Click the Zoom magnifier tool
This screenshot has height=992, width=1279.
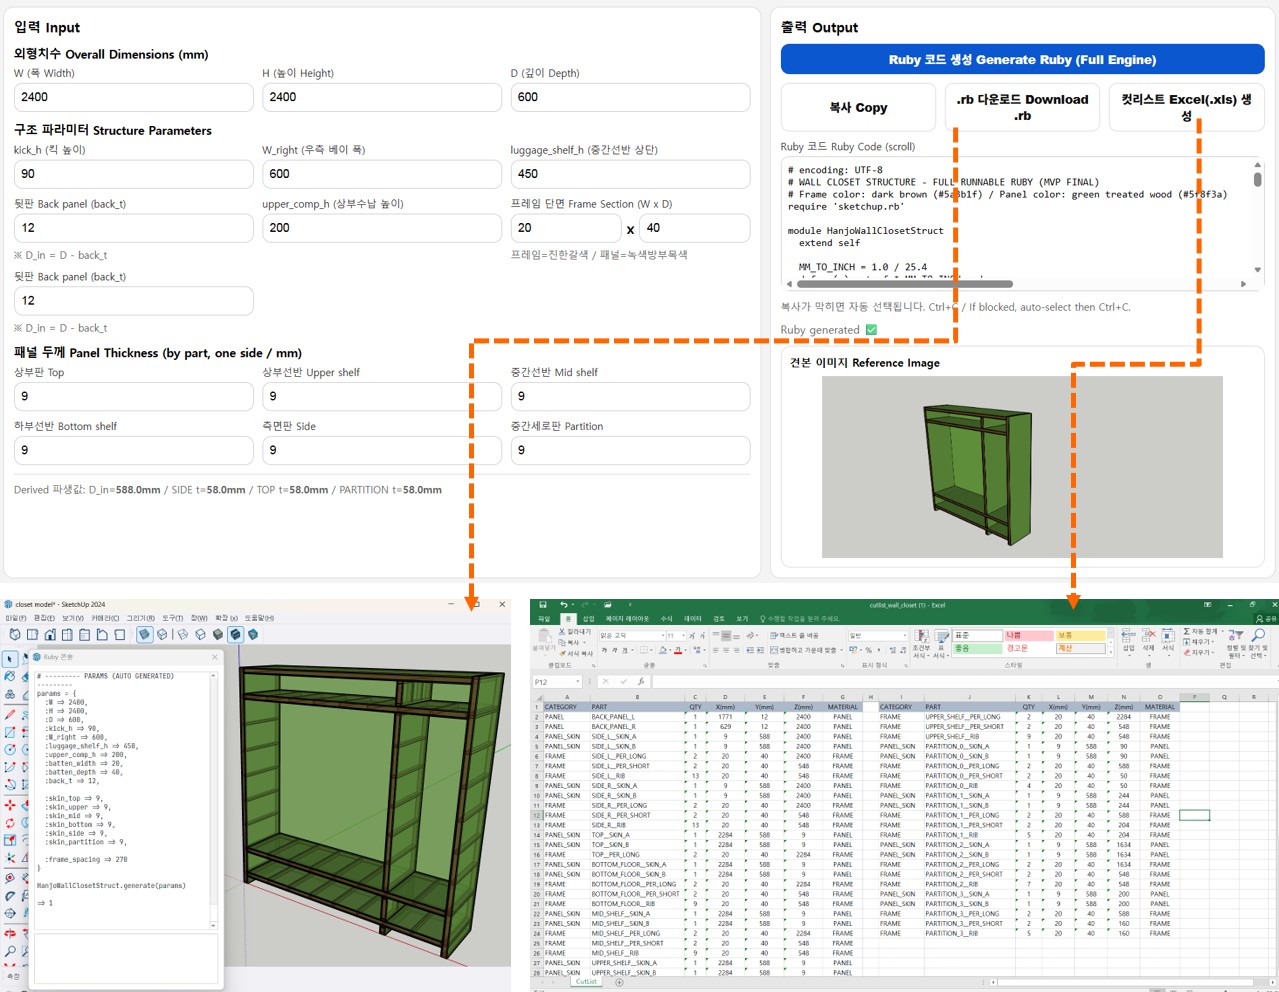point(10,950)
